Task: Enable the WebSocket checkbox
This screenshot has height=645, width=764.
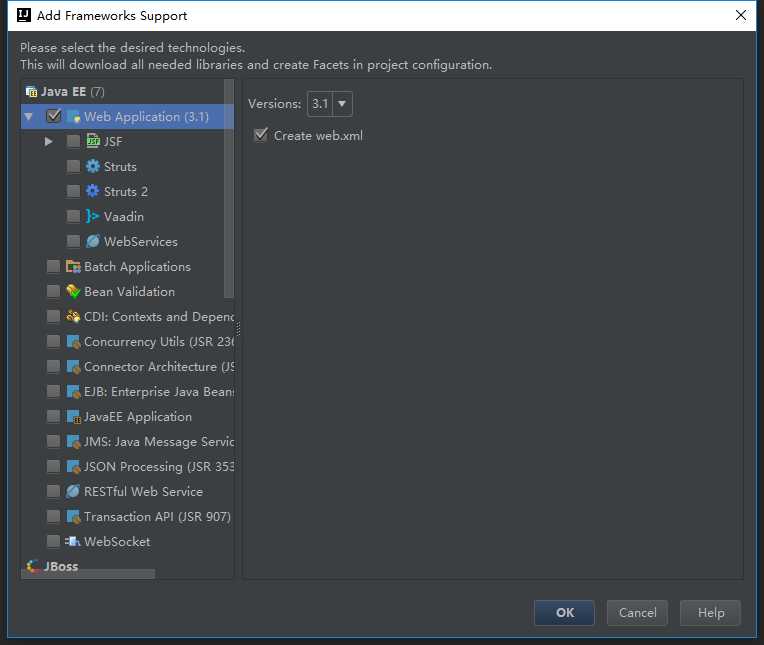Action: (x=53, y=542)
